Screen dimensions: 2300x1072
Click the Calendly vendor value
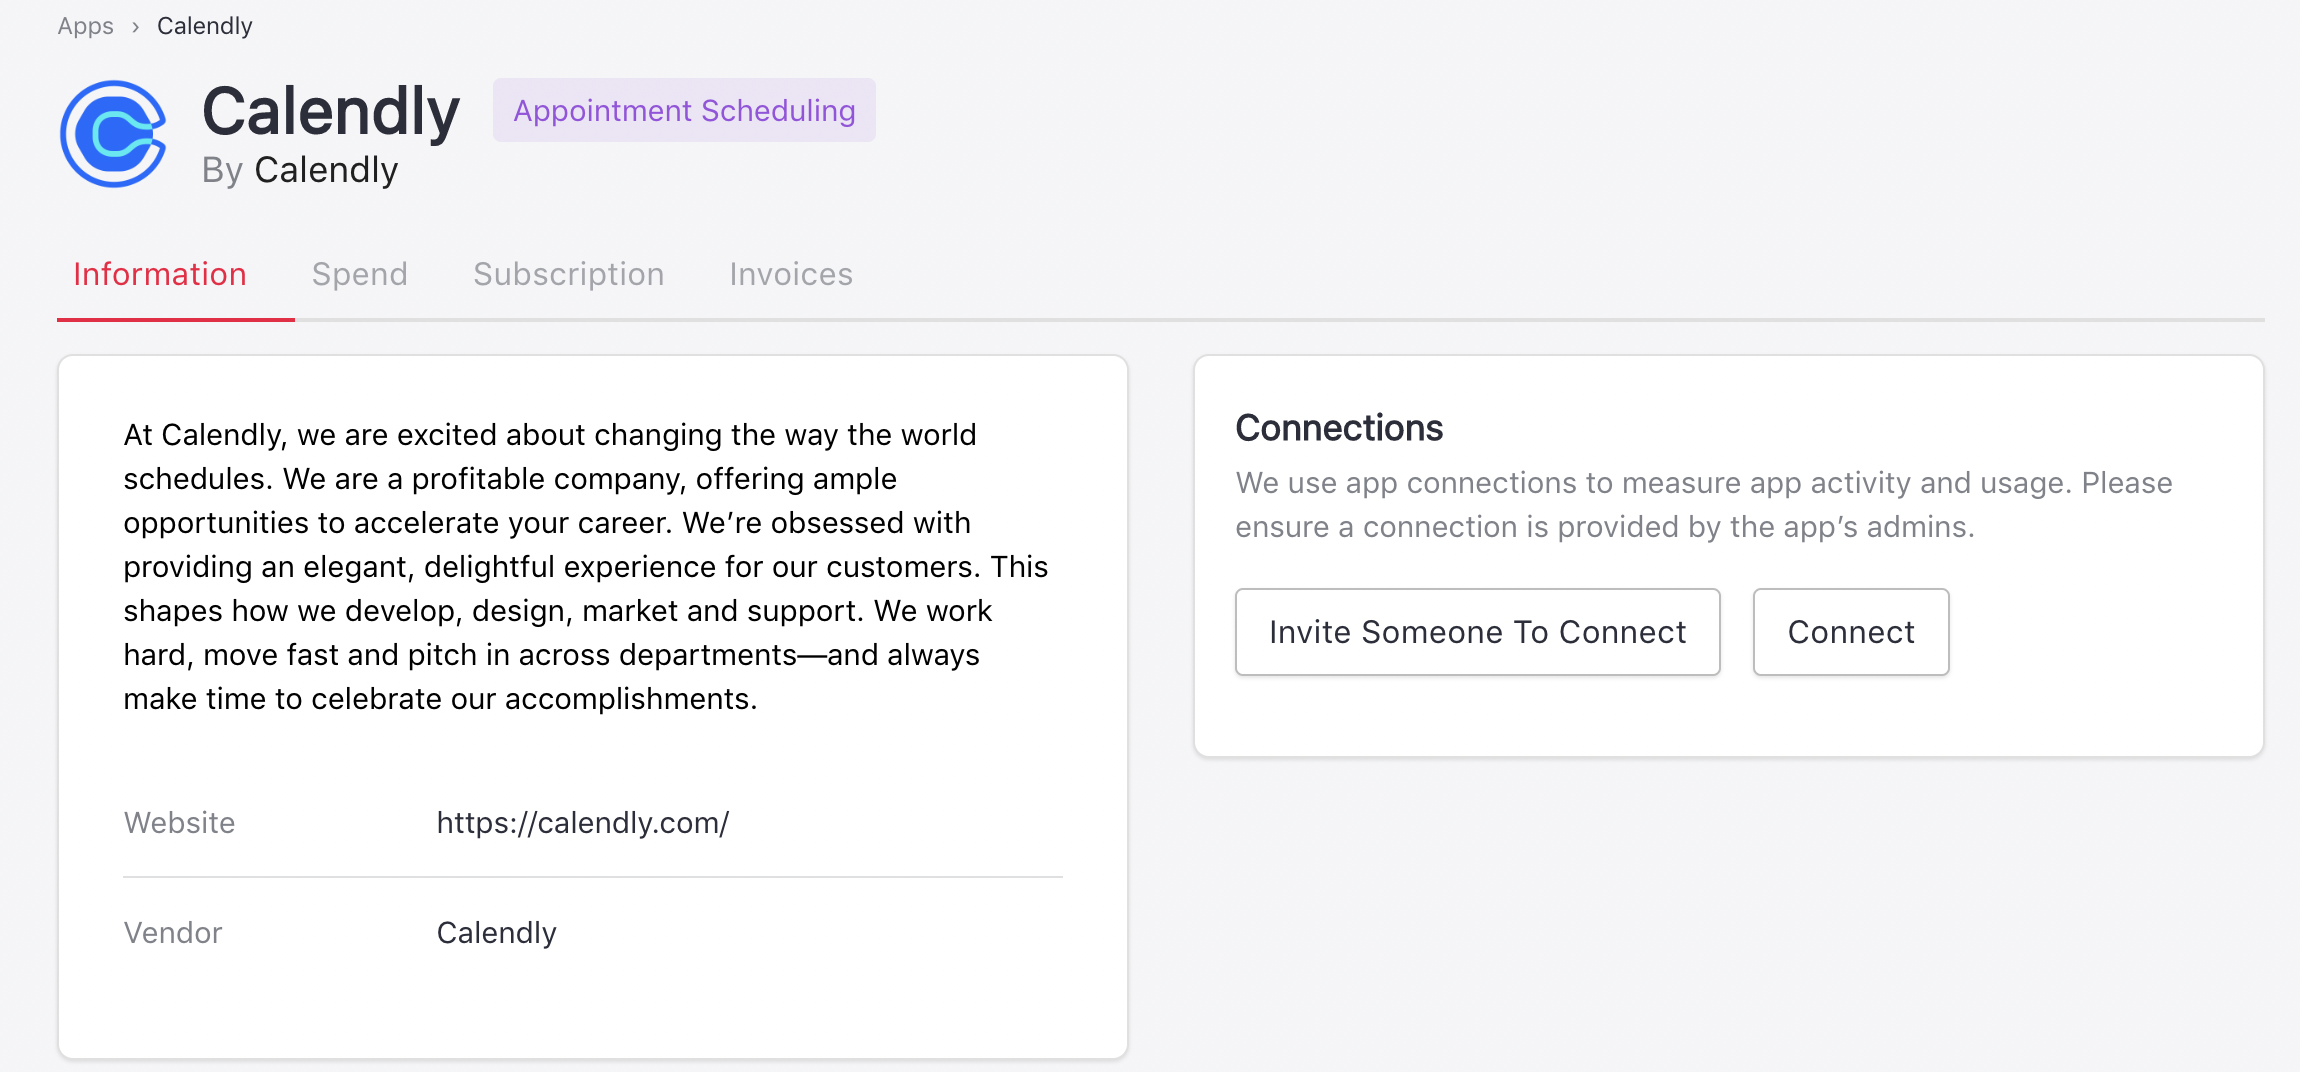(496, 932)
